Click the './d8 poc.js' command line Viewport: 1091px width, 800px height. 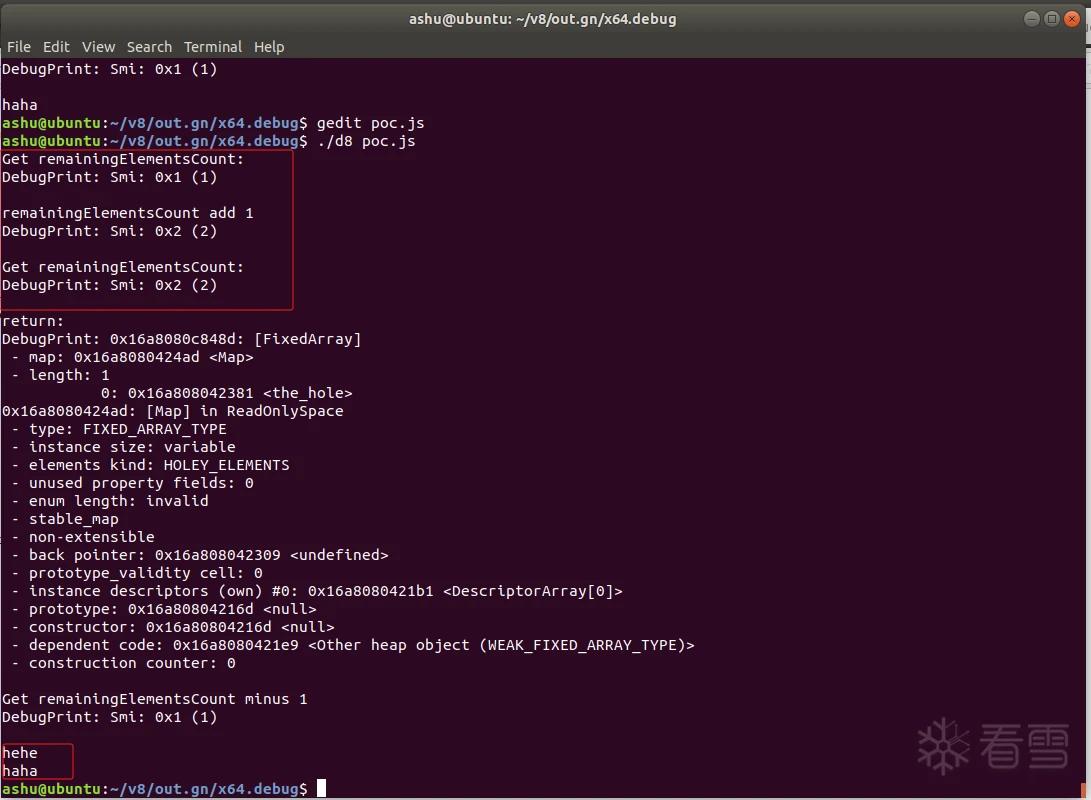[366, 141]
